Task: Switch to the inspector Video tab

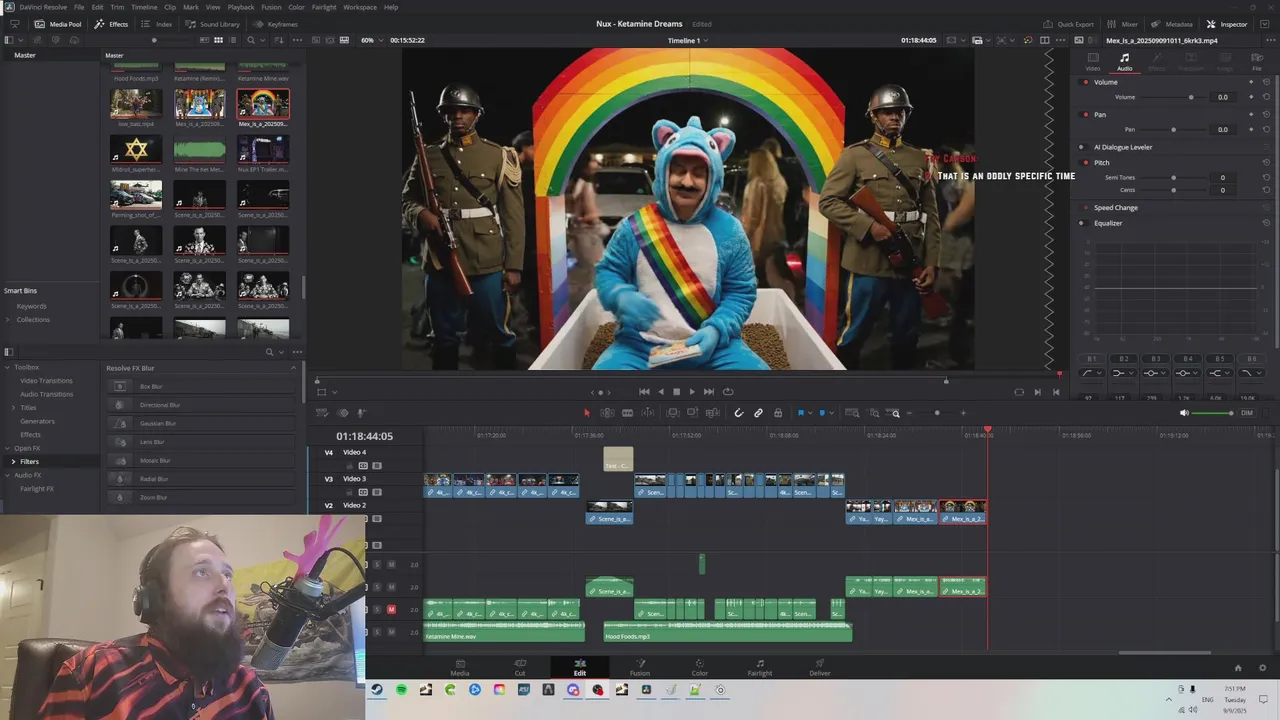Action: pos(1093,62)
